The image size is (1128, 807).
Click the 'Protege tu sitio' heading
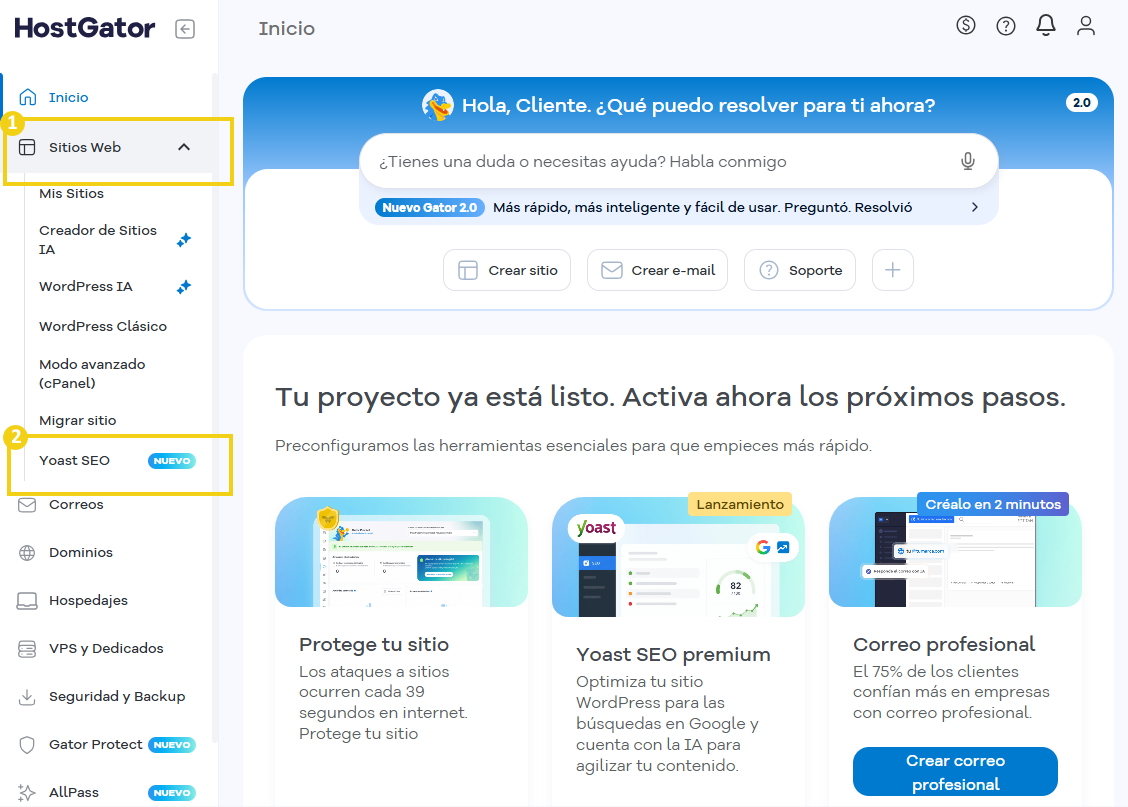(x=374, y=644)
